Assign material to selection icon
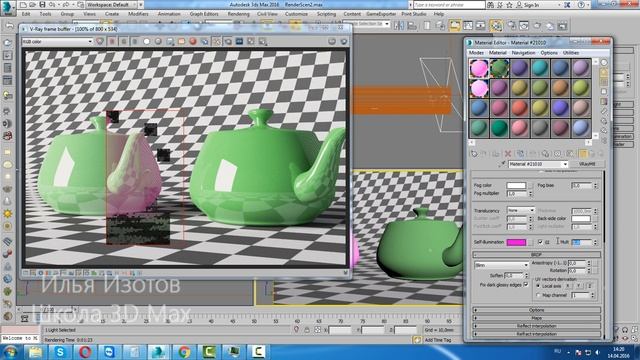This screenshot has width=640, height=360. [x=496, y=154]
